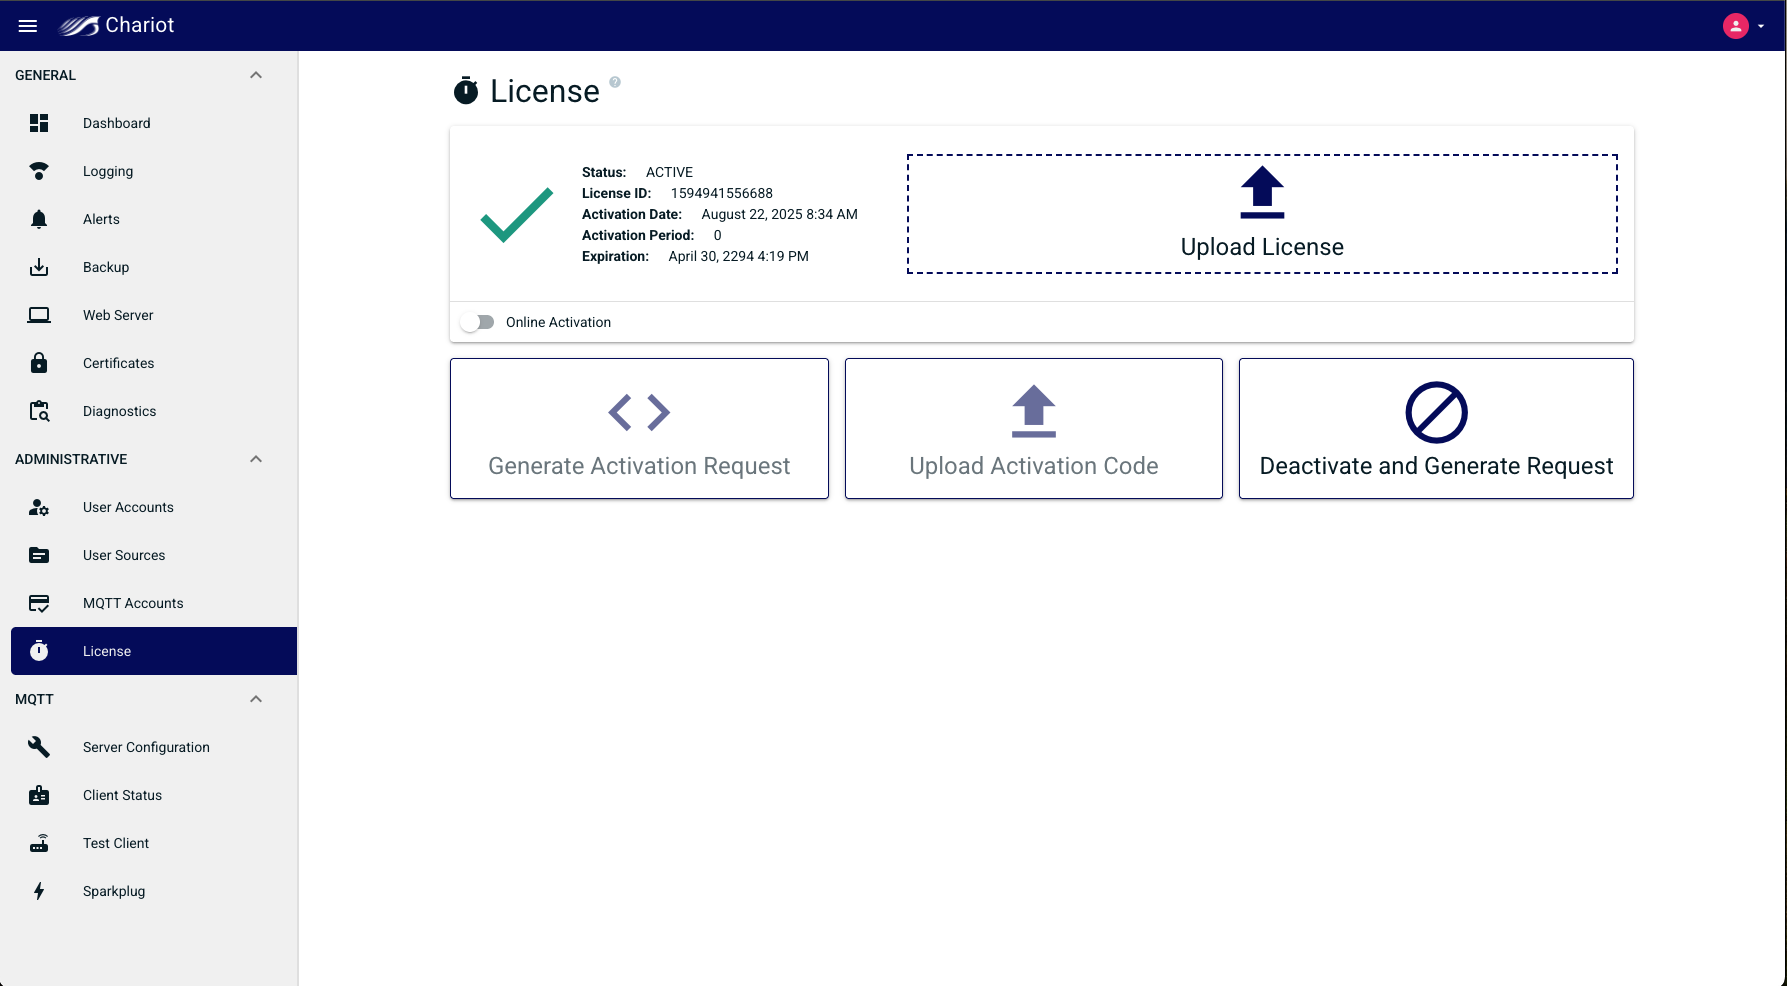1787x986 pixels.
Task: Open the user account dropdown
Action: click(1742, 26)
